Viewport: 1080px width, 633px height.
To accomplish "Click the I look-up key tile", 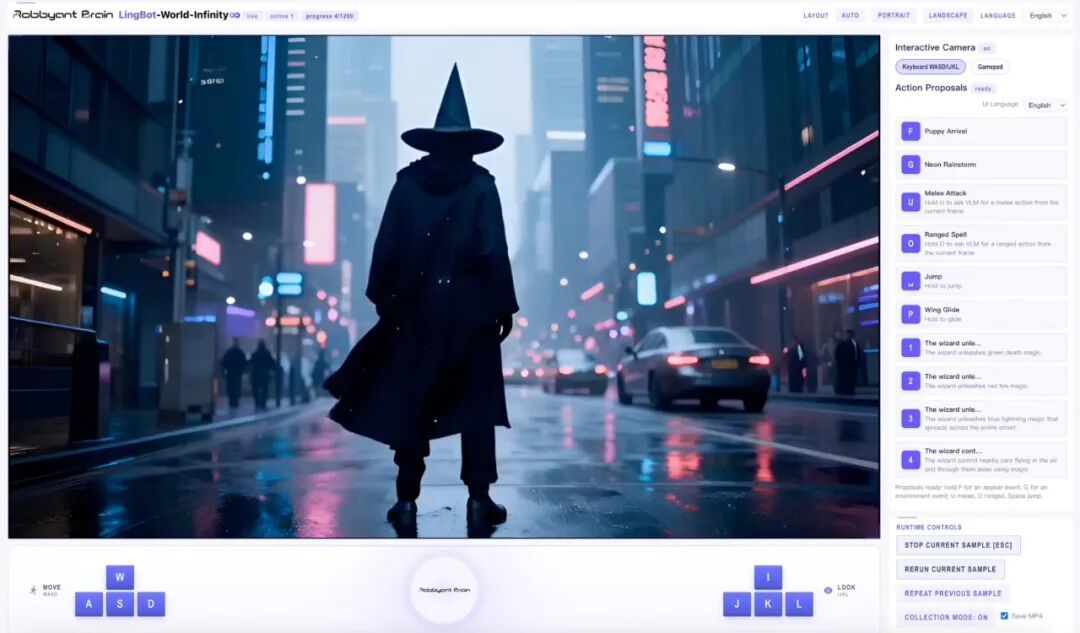I will (x=768, y=577).
